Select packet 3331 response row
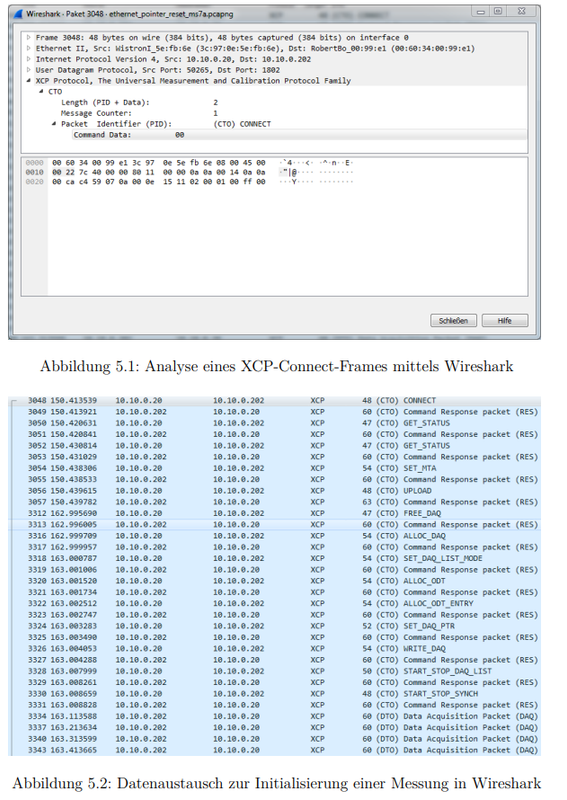 (x=275, y=705)
